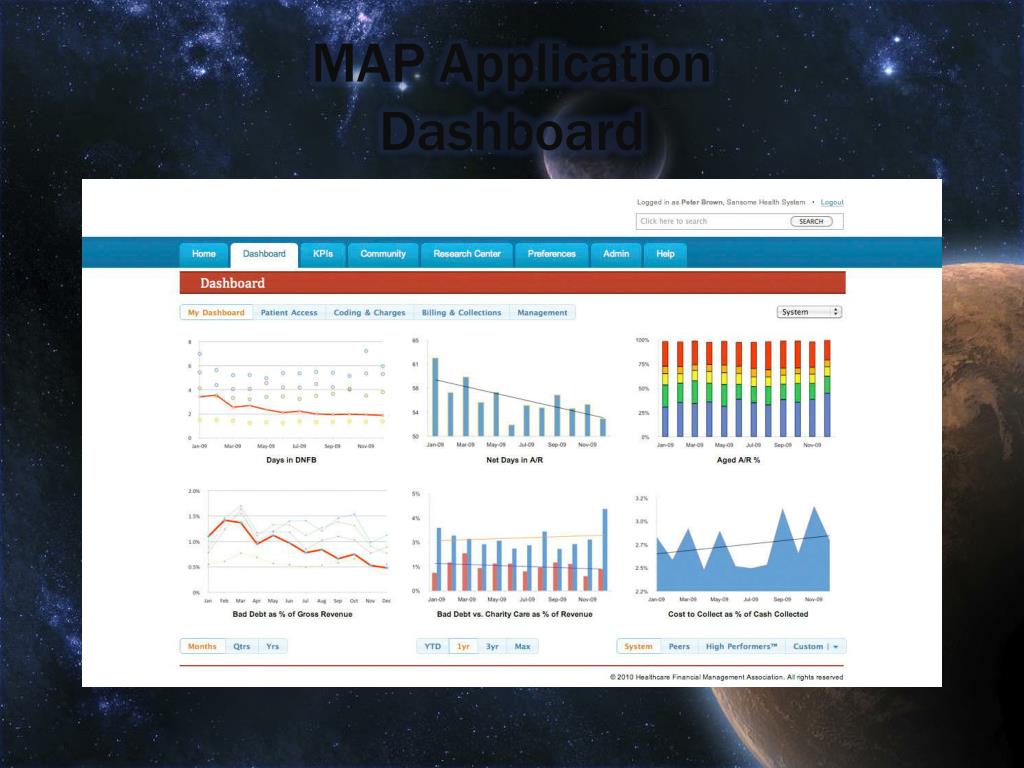The image size is (1024, 768).
Task: Open the KPIs tab
Action: click(x=323, y=254)
